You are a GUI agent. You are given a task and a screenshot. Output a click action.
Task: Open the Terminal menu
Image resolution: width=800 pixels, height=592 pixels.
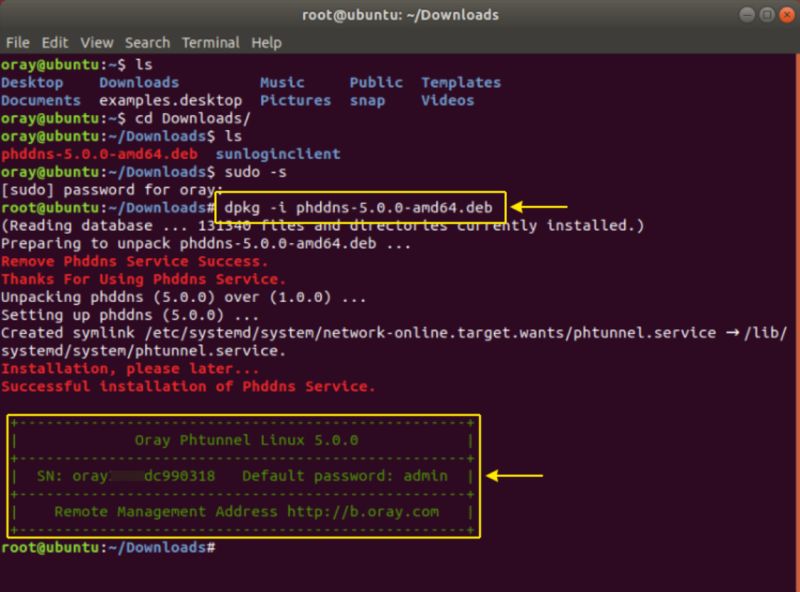[210, 43]
